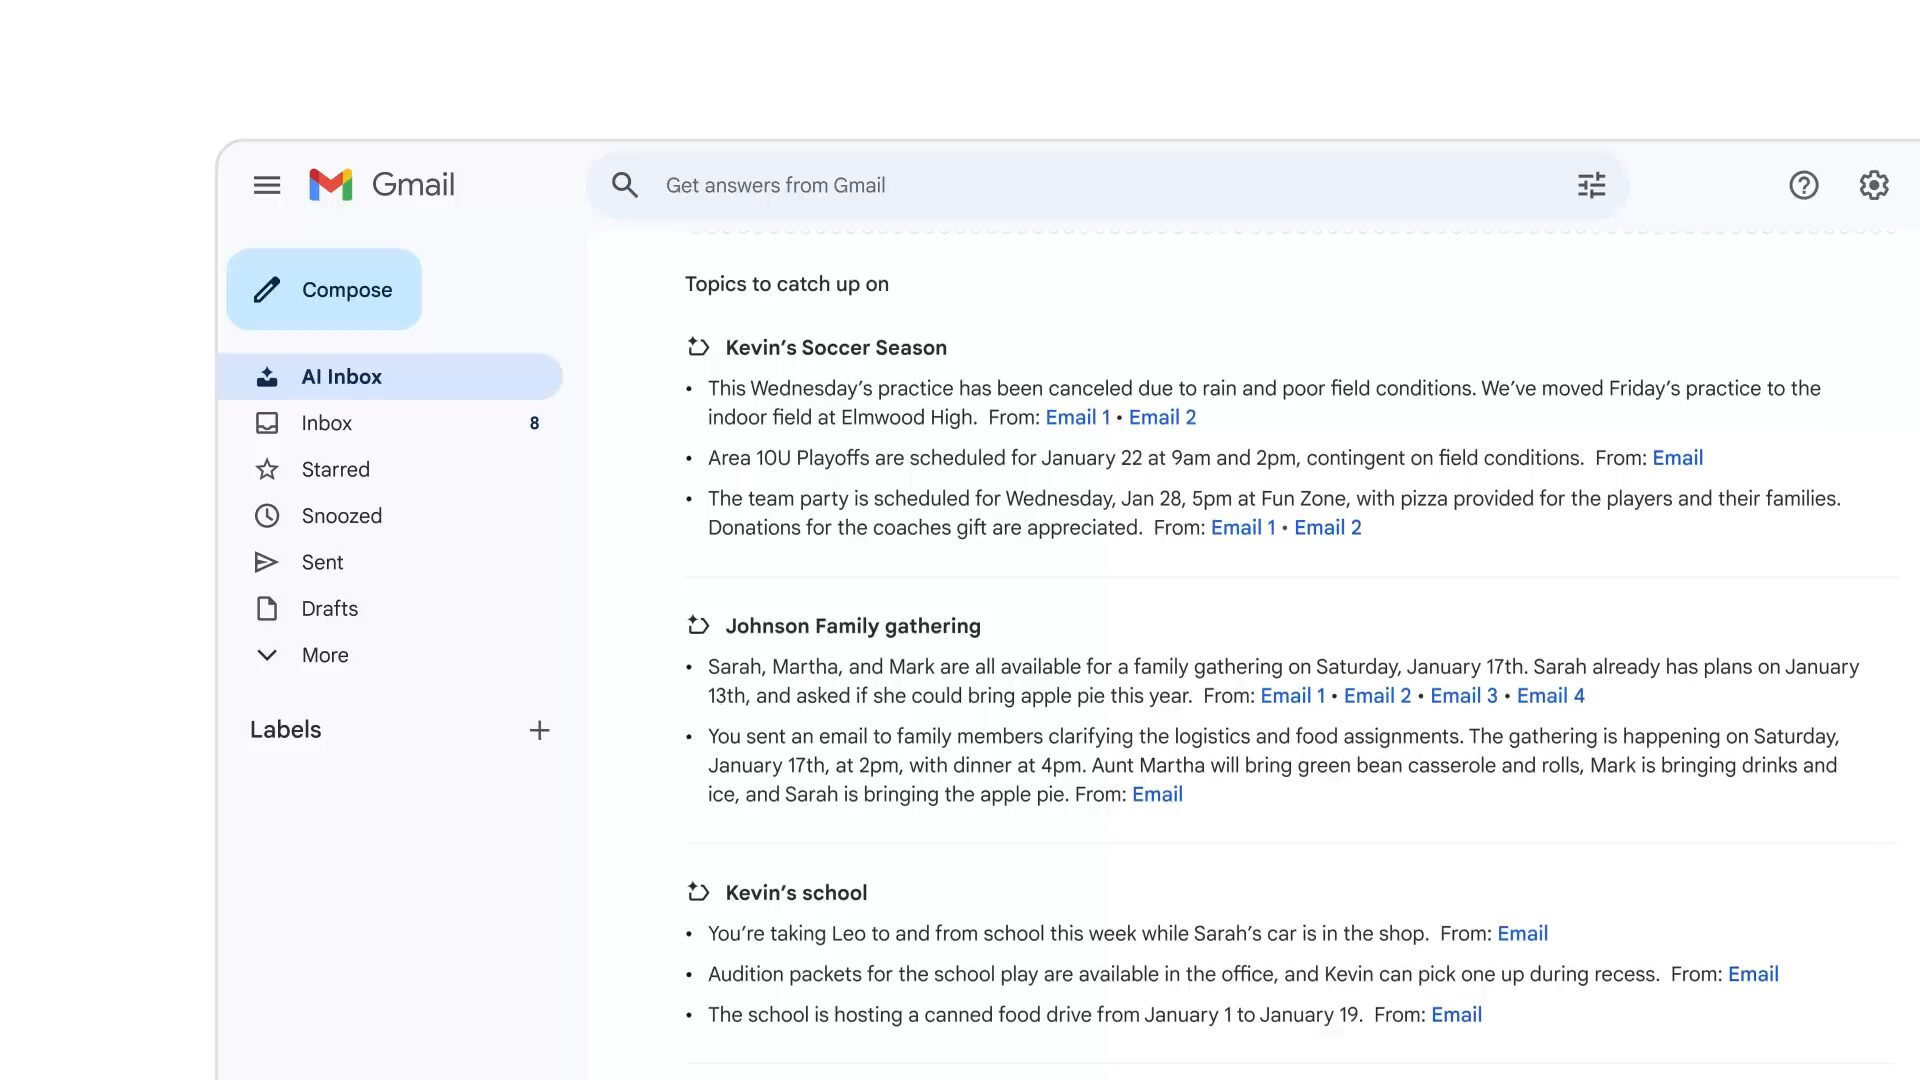The image size is (1920, 1080).
Task: Open Email 4 from family gathering summary
Action: coord(1549,695)
